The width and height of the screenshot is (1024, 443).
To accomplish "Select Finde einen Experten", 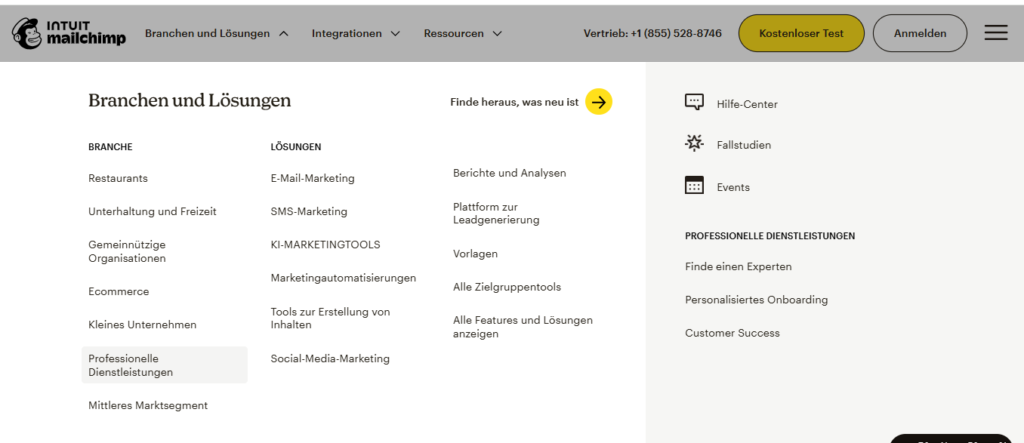I will tap(739, 267).
